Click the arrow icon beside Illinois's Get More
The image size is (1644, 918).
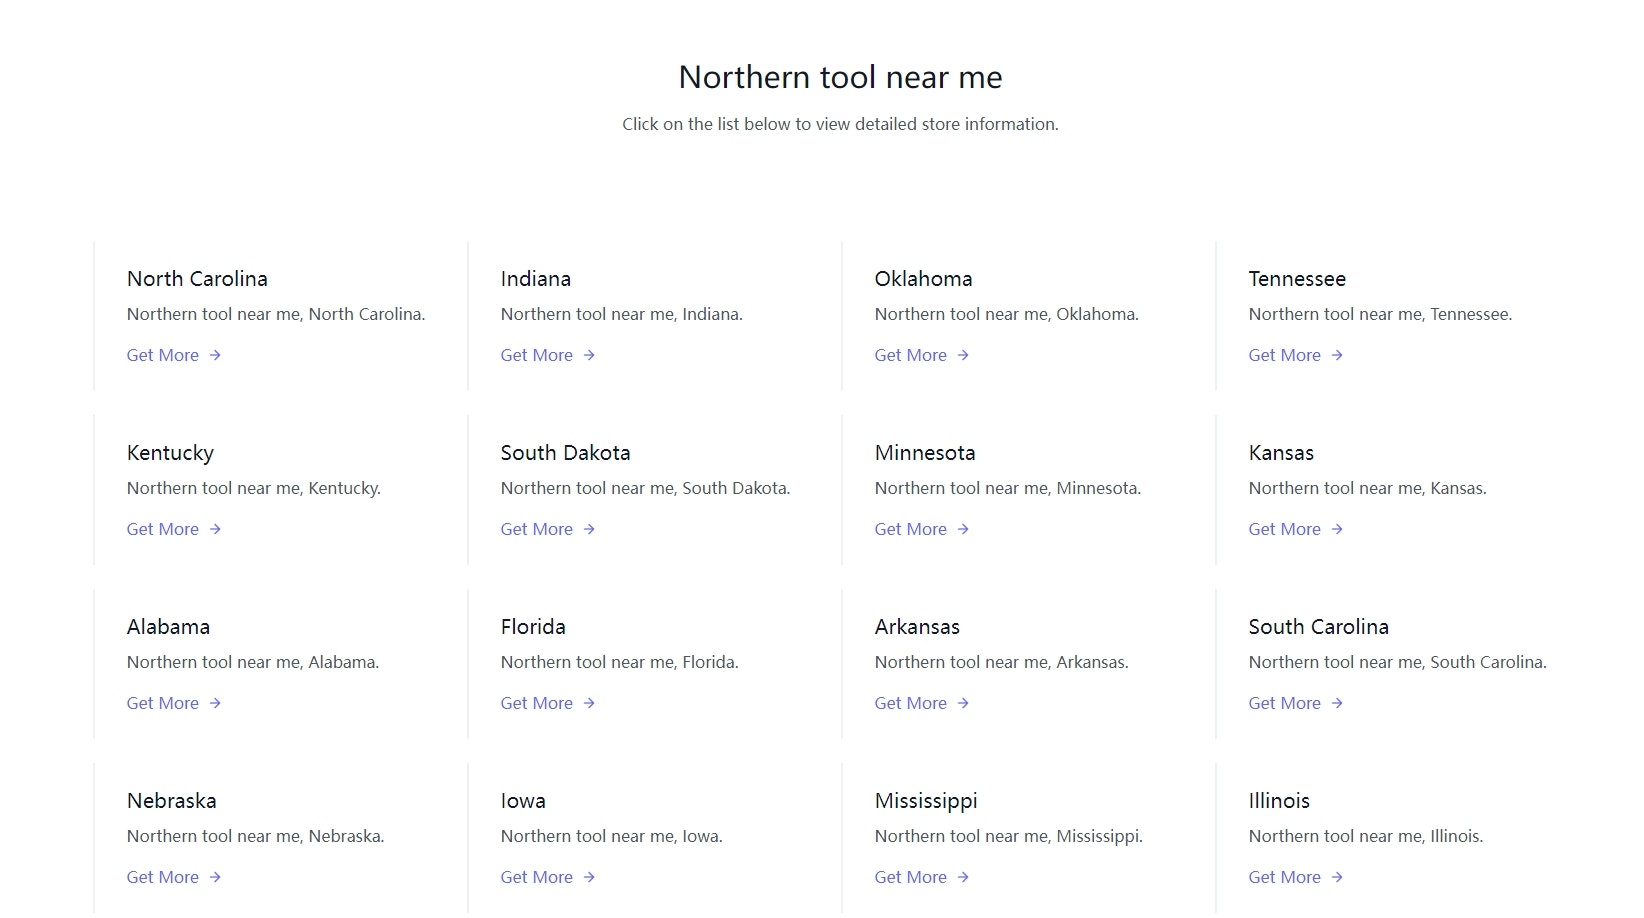tap(1337, 877)
